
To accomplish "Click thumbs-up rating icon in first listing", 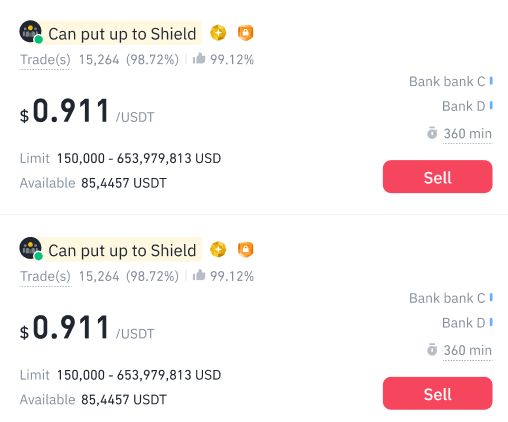I will (199, 58).
